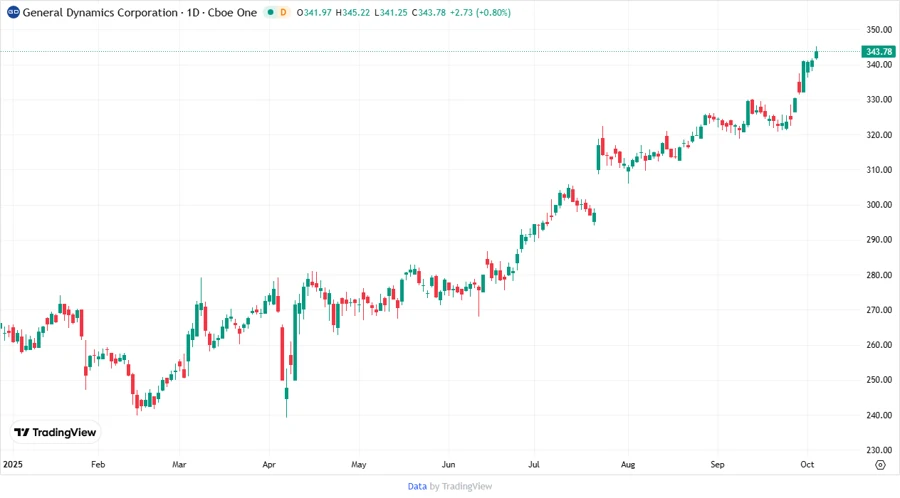900x498 pixels.
Task: Click the green market status dot
Action: [x=268, y=12]
